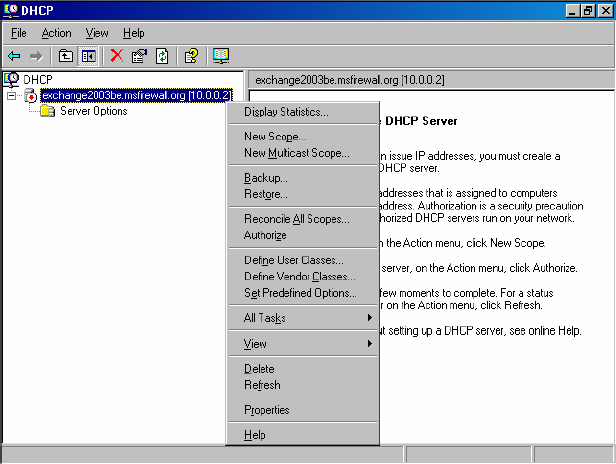The height and width of the screenshot is (464, 616).
Task: Expand the All Tasks submenu arrow
Action: click(369, 317)
